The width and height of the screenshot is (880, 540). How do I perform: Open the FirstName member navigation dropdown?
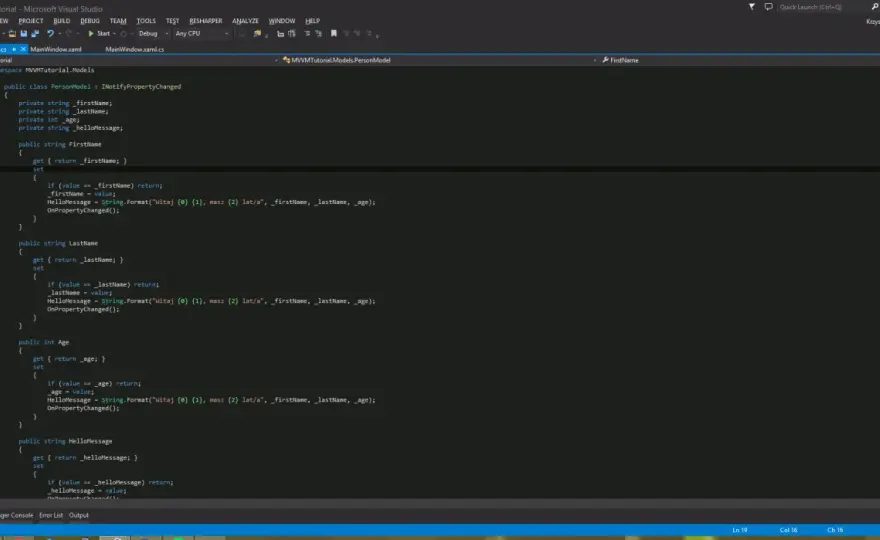(x=740, y=60)
